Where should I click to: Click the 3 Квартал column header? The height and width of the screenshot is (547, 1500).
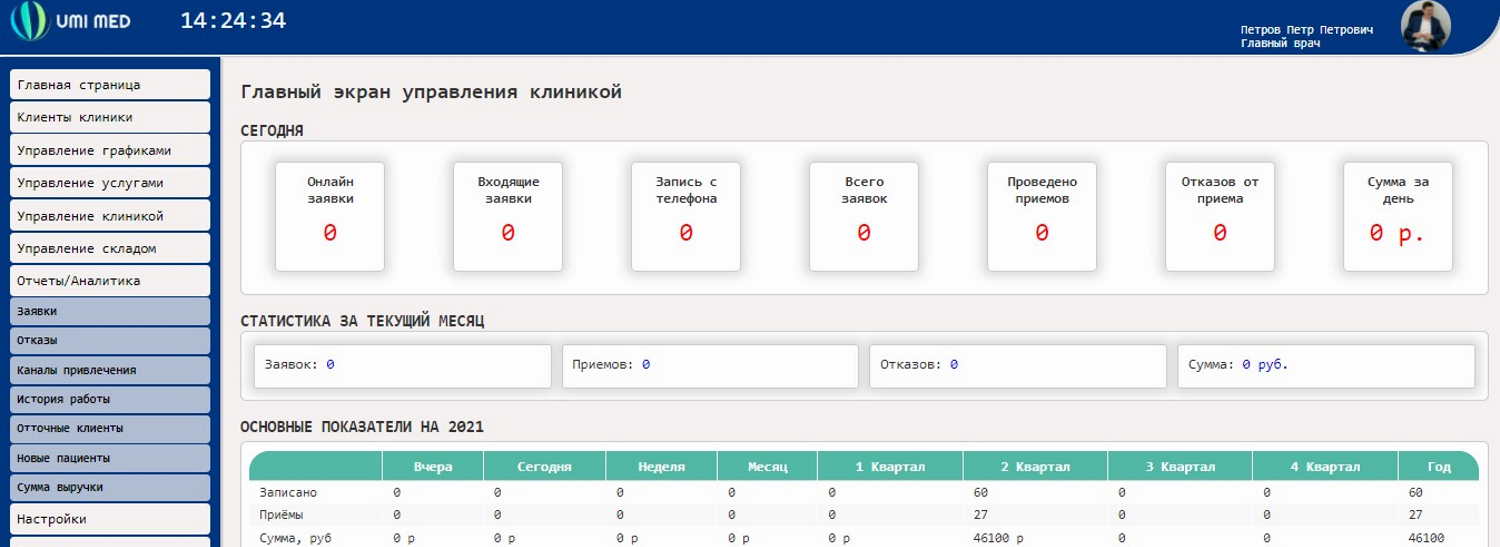coord(1180,466)
